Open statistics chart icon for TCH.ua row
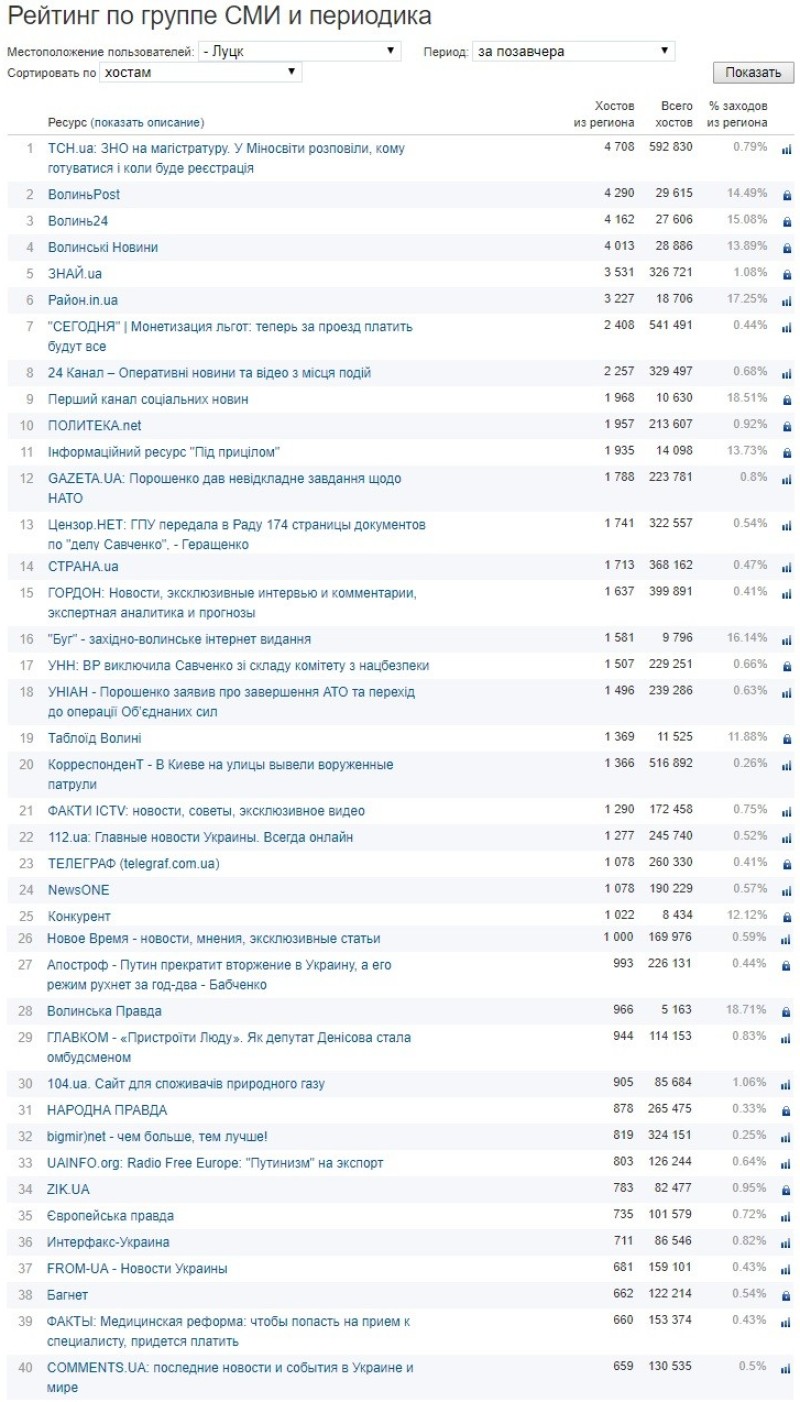Viewport: 800px width, 1402px height. 786,149
